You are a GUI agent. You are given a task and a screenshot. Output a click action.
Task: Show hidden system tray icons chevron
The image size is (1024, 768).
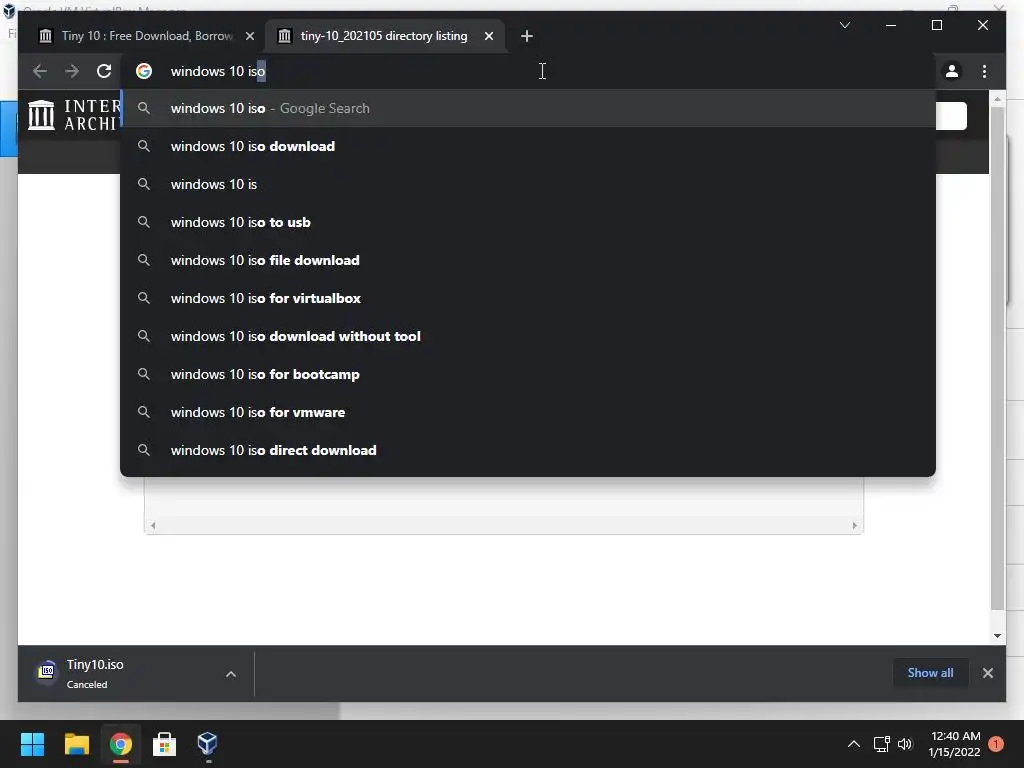[853, 744]
